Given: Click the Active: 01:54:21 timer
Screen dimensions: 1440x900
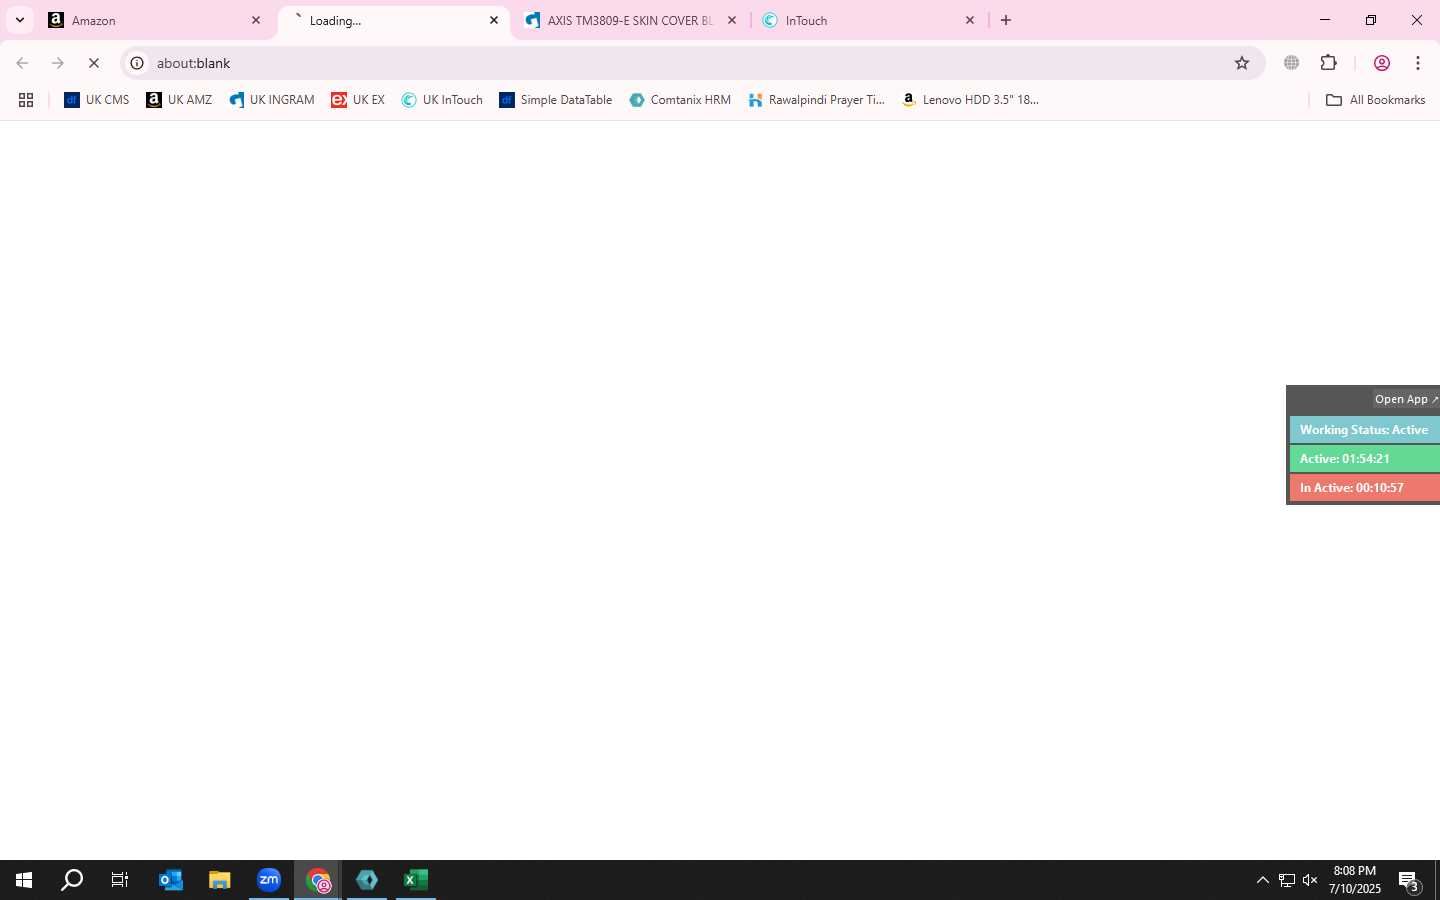Looking at the screenshot, I should point(1365,459).
